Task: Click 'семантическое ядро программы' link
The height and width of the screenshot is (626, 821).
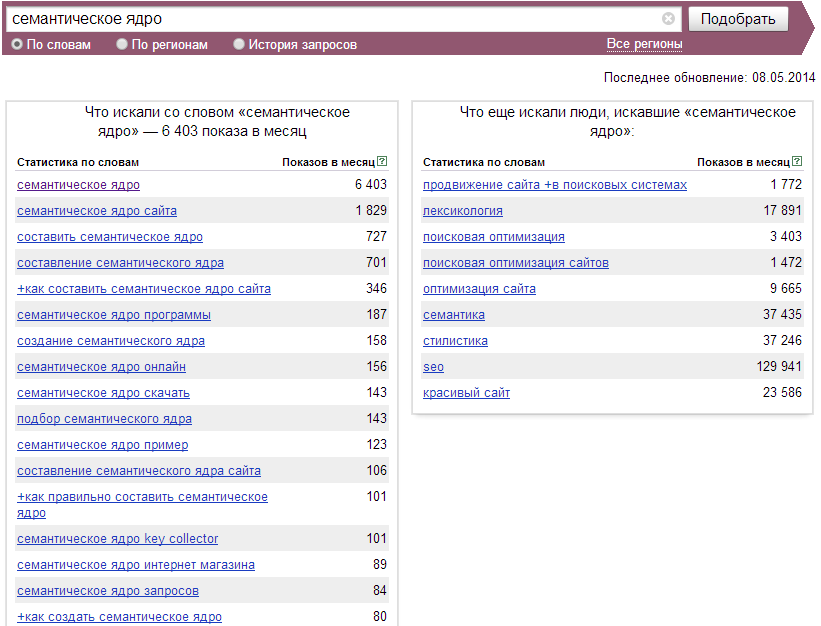Action: [114, 315]
